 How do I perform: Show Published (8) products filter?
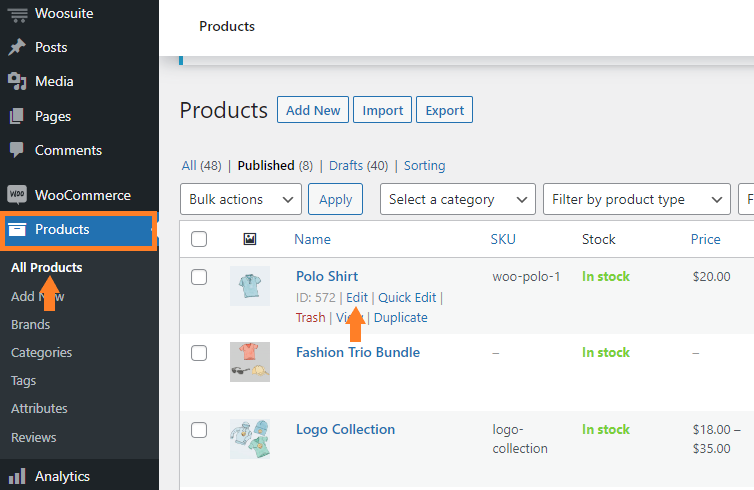tap(275, 166)
